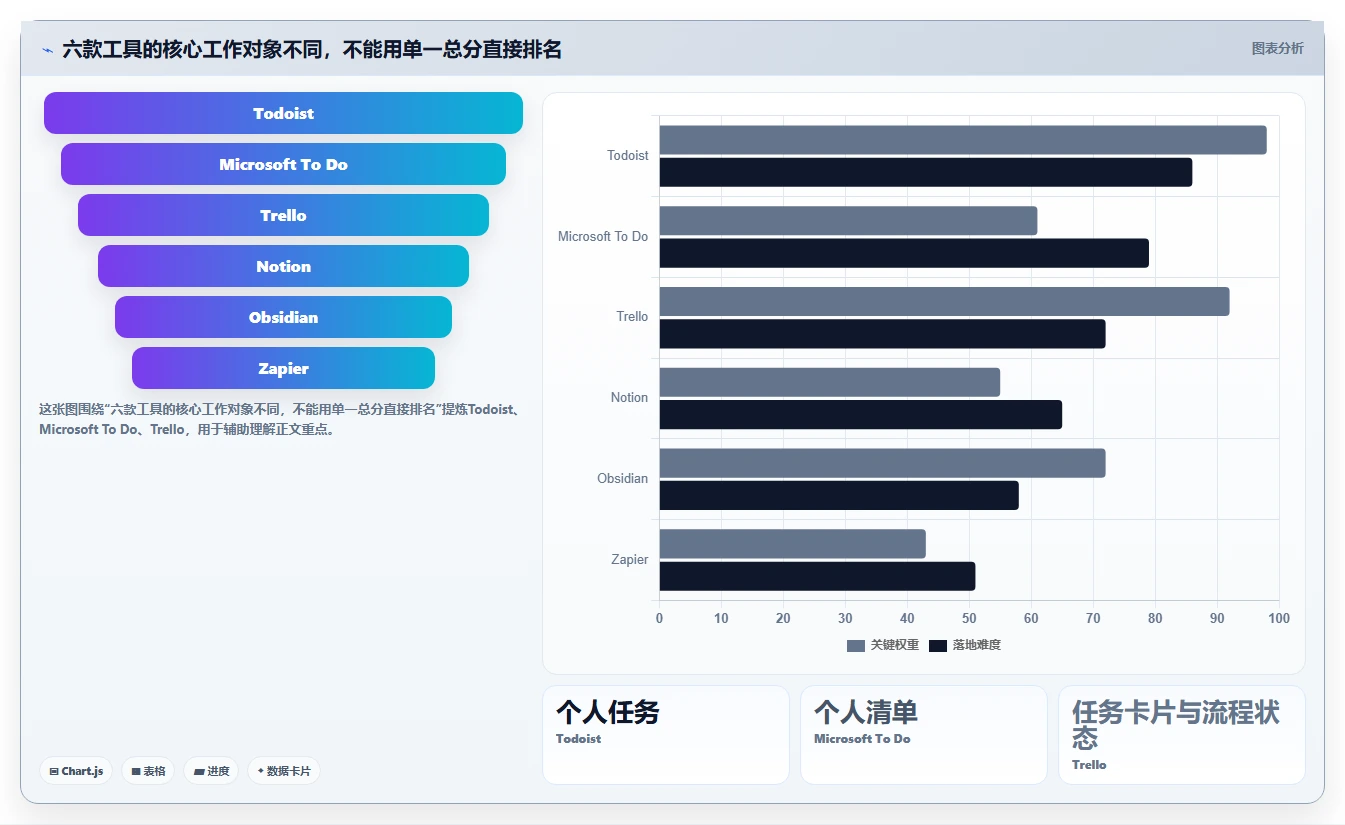Toggle the 关键权重 dataset in the chart legend
The image size is (1345, 825).
pos(883,645)
